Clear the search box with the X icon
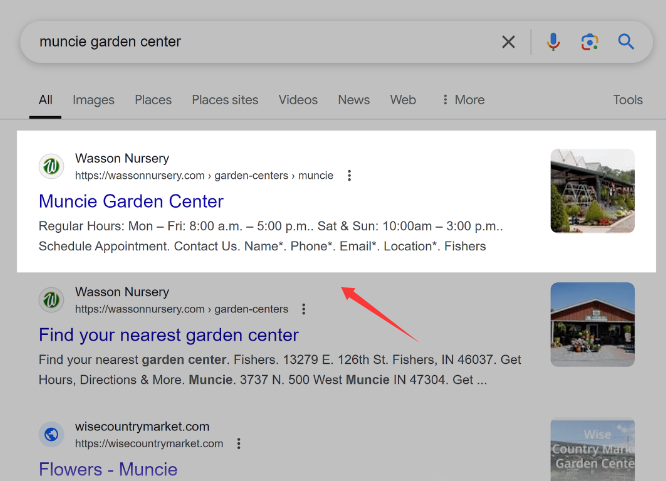The image size is (666, 481). click(x=508, y=42)
